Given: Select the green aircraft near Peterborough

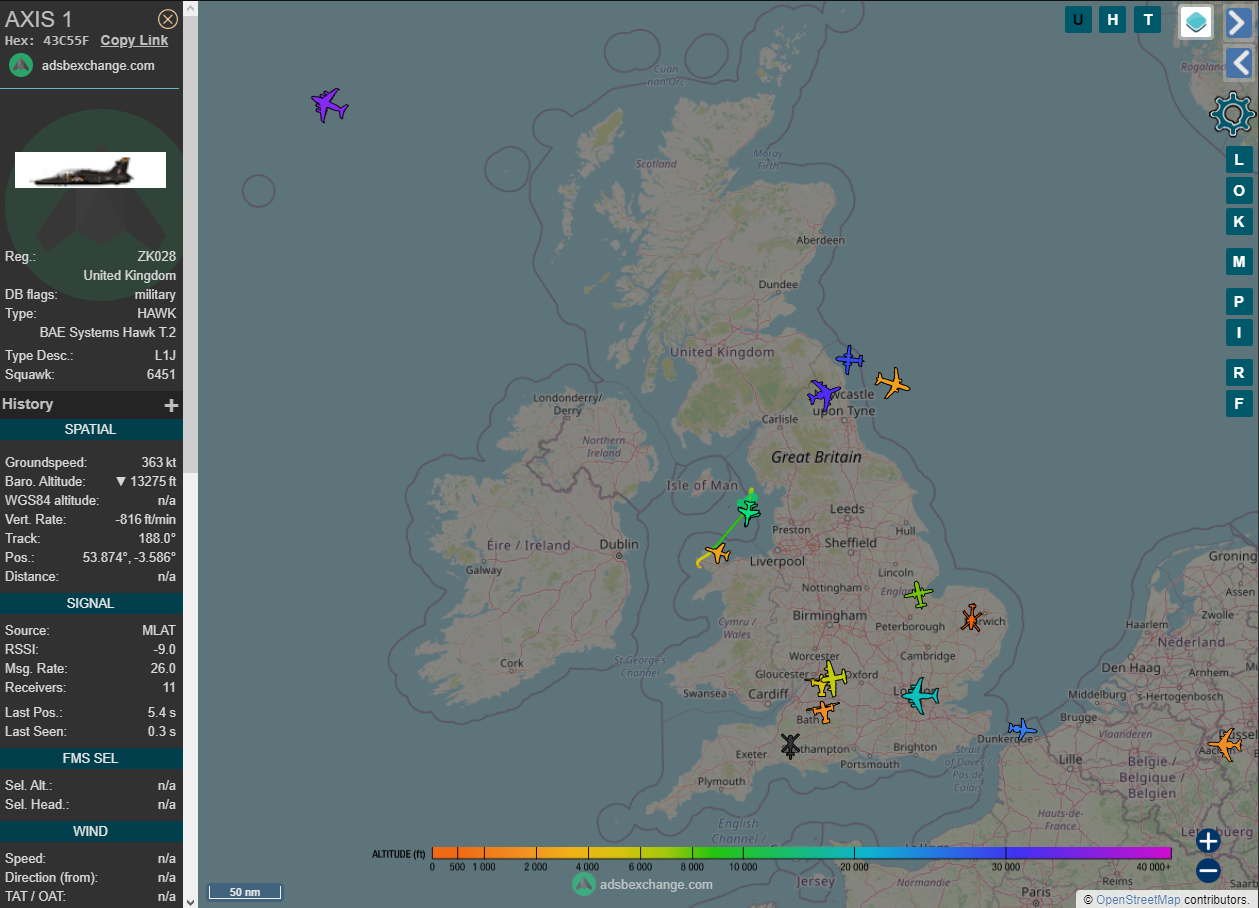Looking at the screenshot, I should click(x=918, y=595).
